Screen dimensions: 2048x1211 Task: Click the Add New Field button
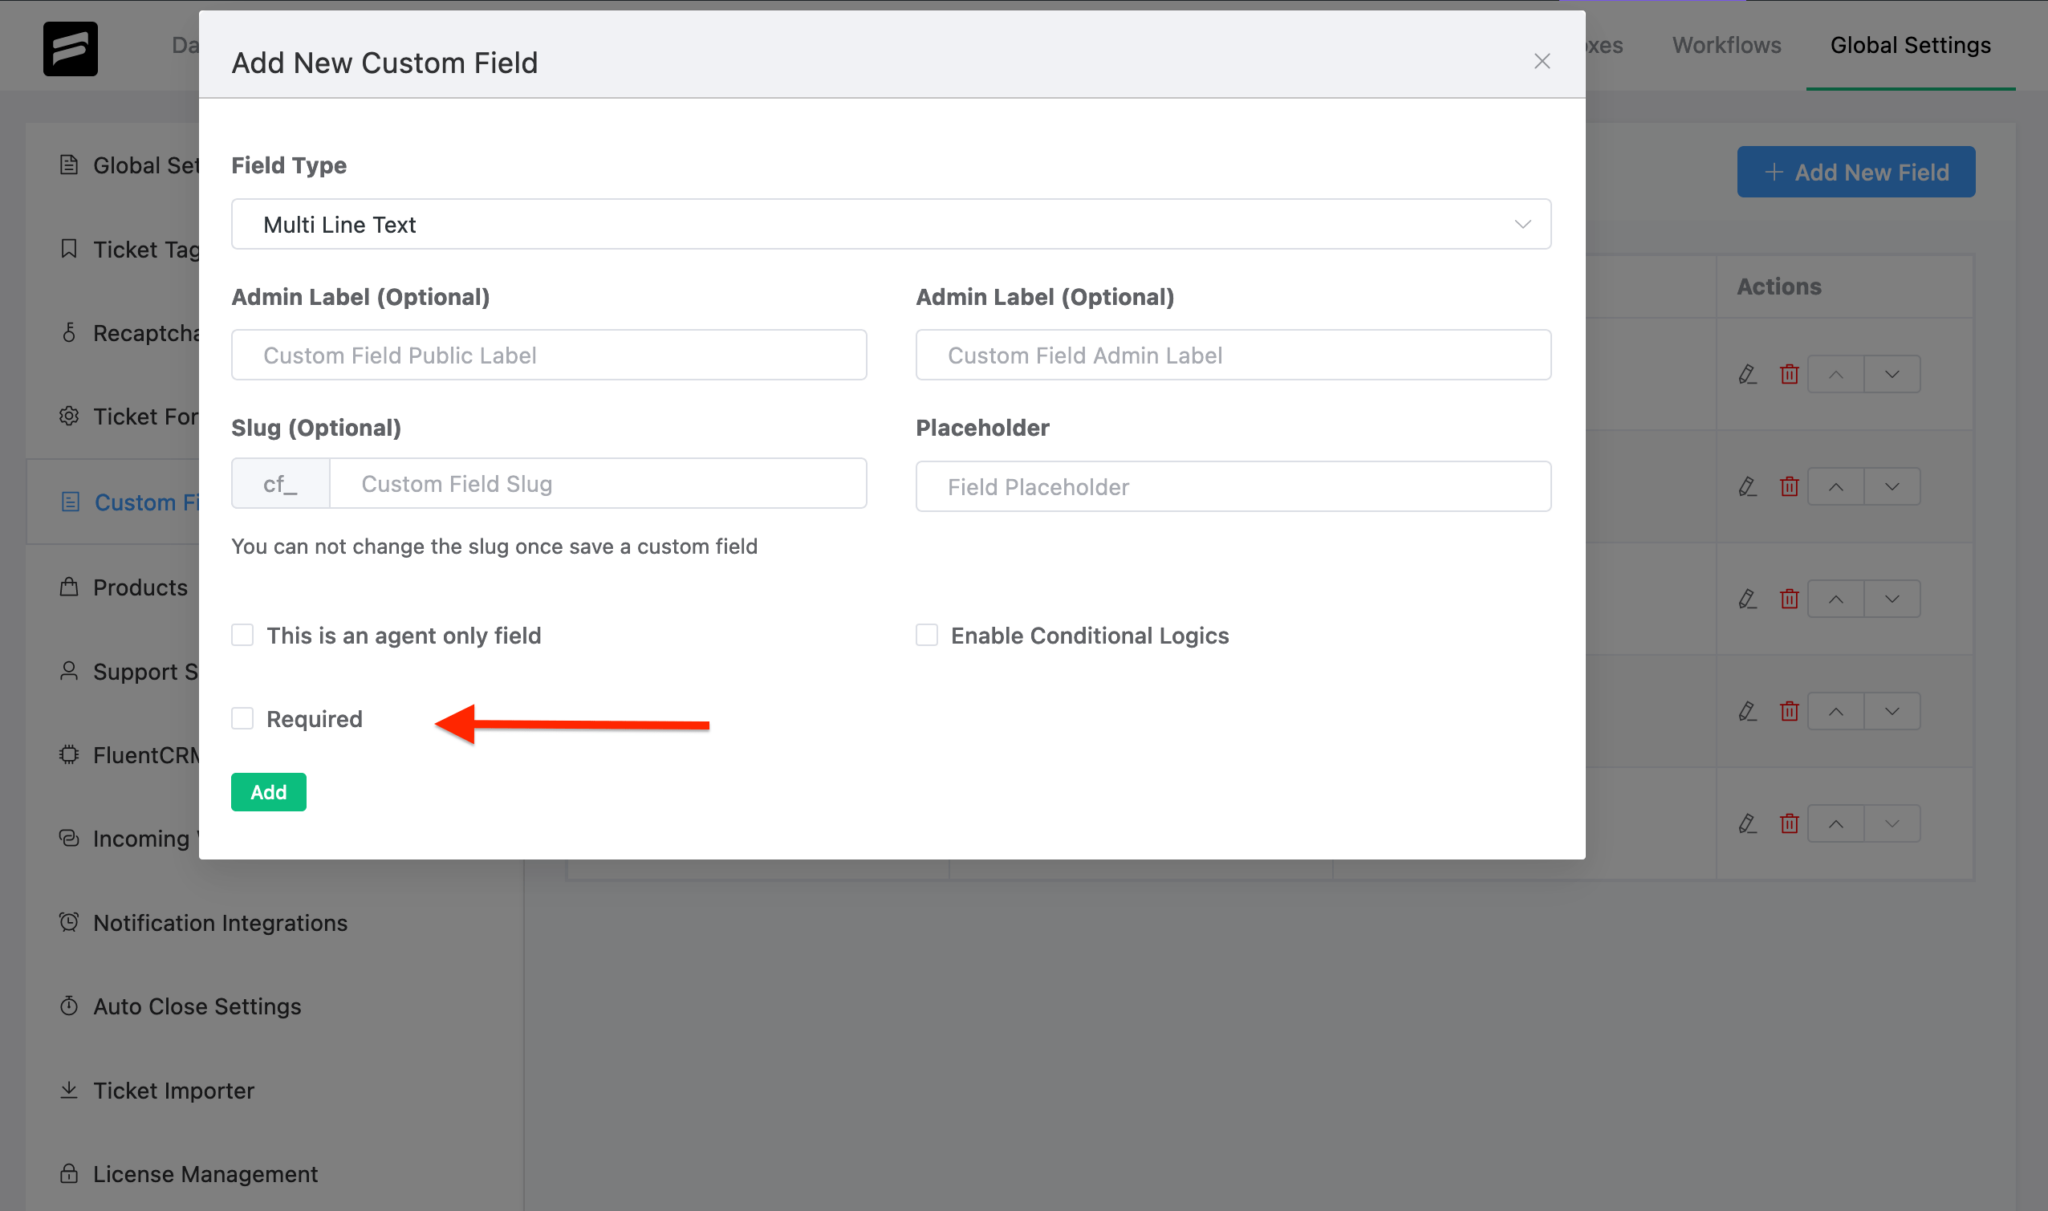coord(1856,172)
